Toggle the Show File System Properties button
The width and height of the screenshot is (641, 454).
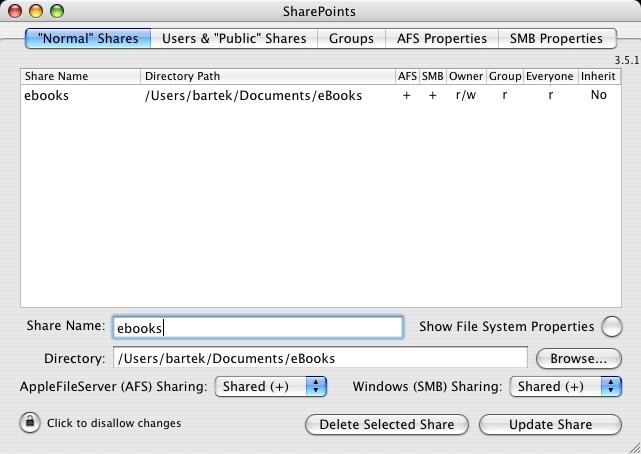click(612, 326)
